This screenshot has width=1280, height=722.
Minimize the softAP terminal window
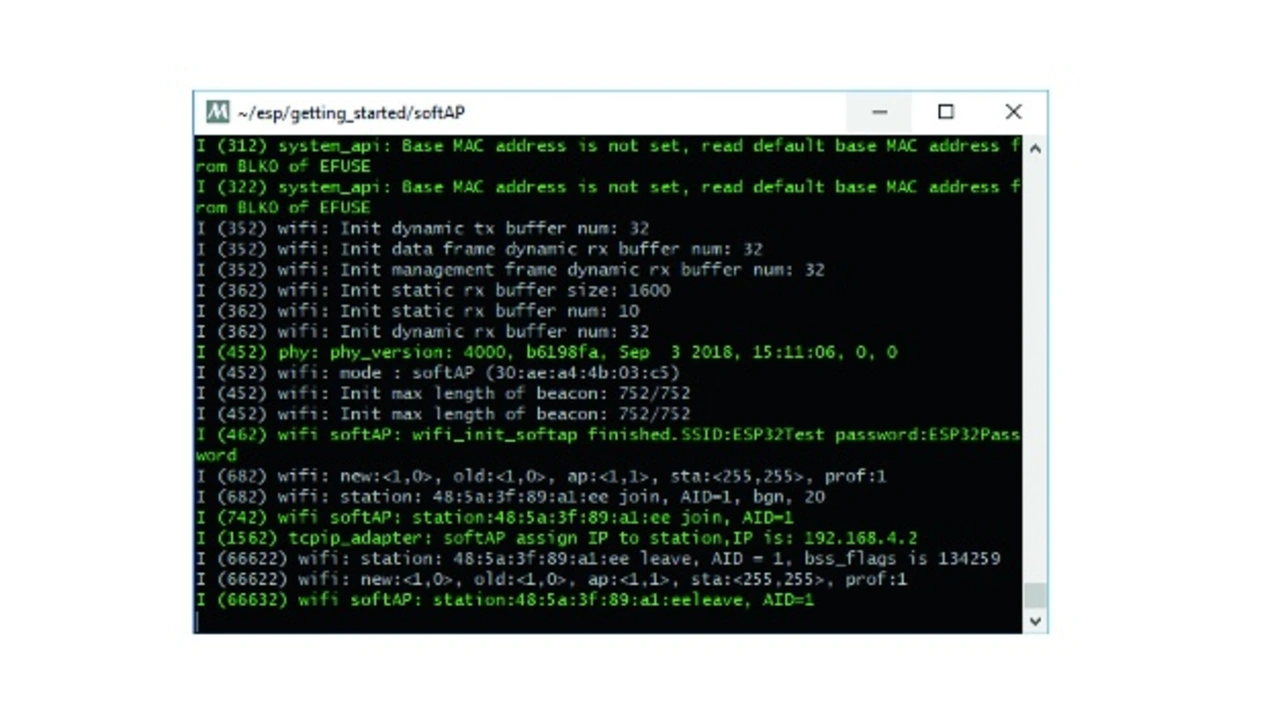[879, 112]
